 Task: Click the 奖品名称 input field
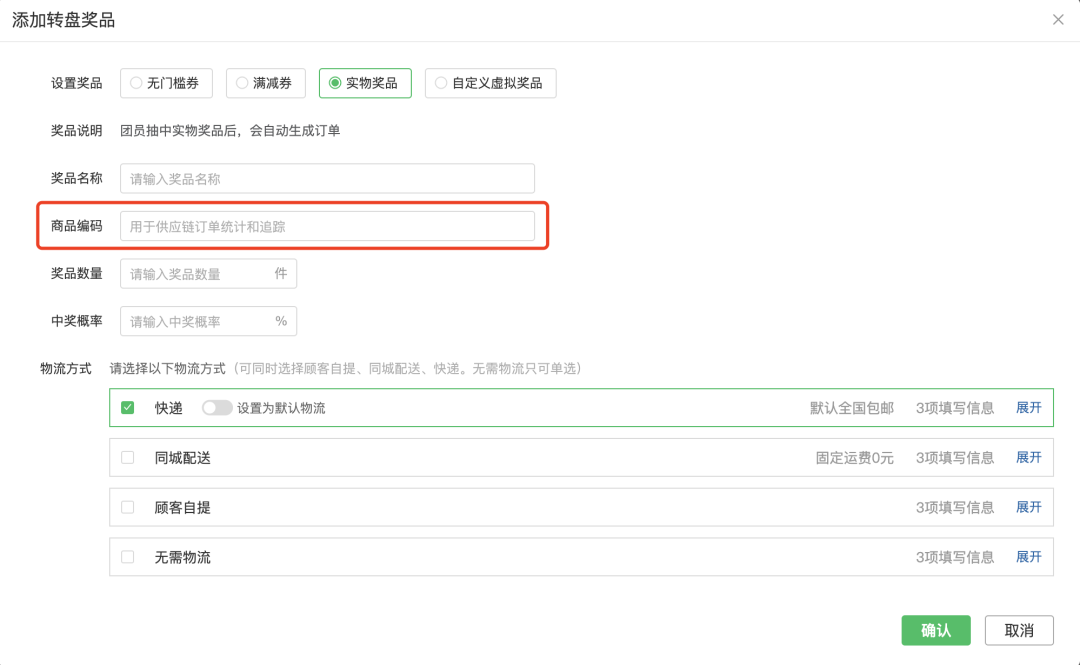(x=327, y=179)
